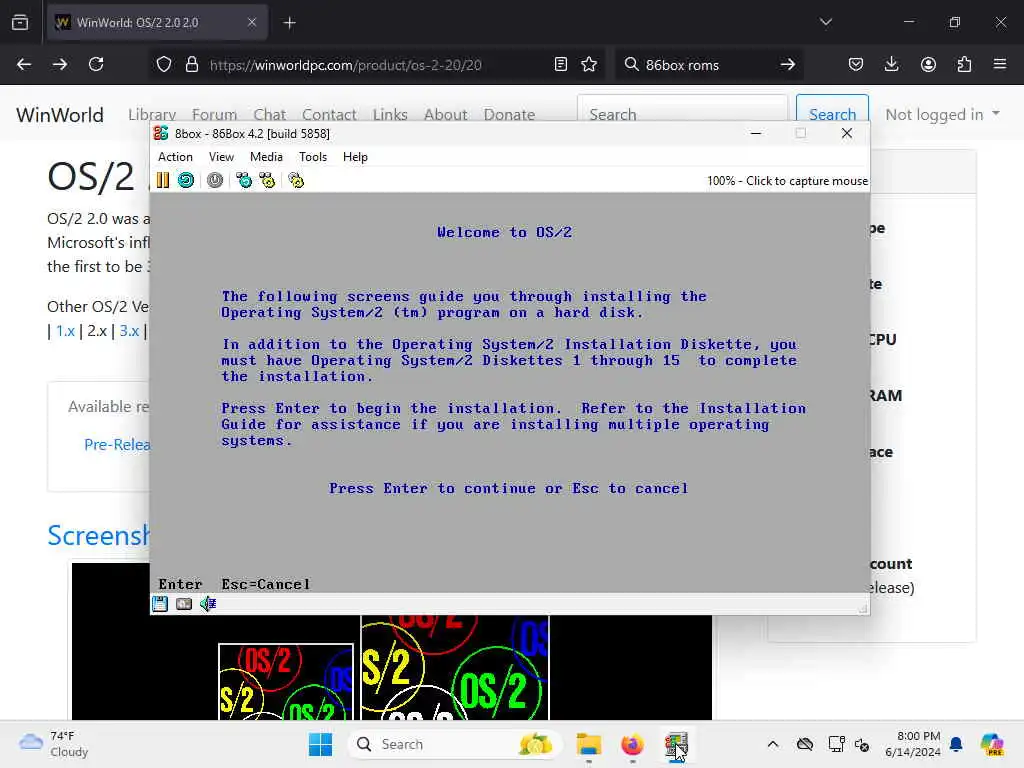Click the WinWorld Search button

coord(832,108)
